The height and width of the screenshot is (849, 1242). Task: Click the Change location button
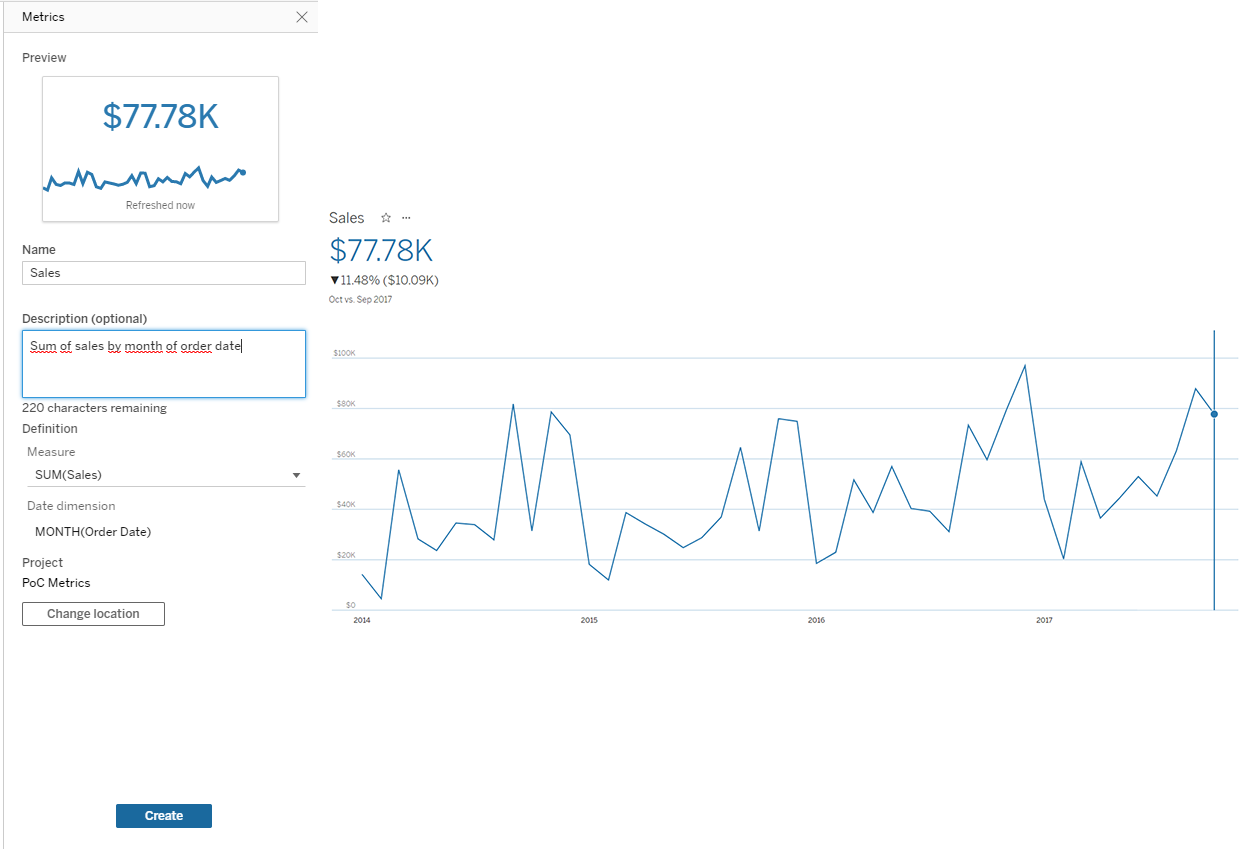[x=93, y=614]
